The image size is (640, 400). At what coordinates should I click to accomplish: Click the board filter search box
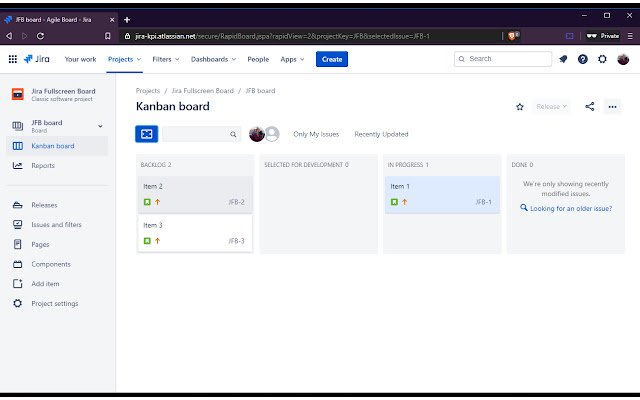tap(201, 134)
